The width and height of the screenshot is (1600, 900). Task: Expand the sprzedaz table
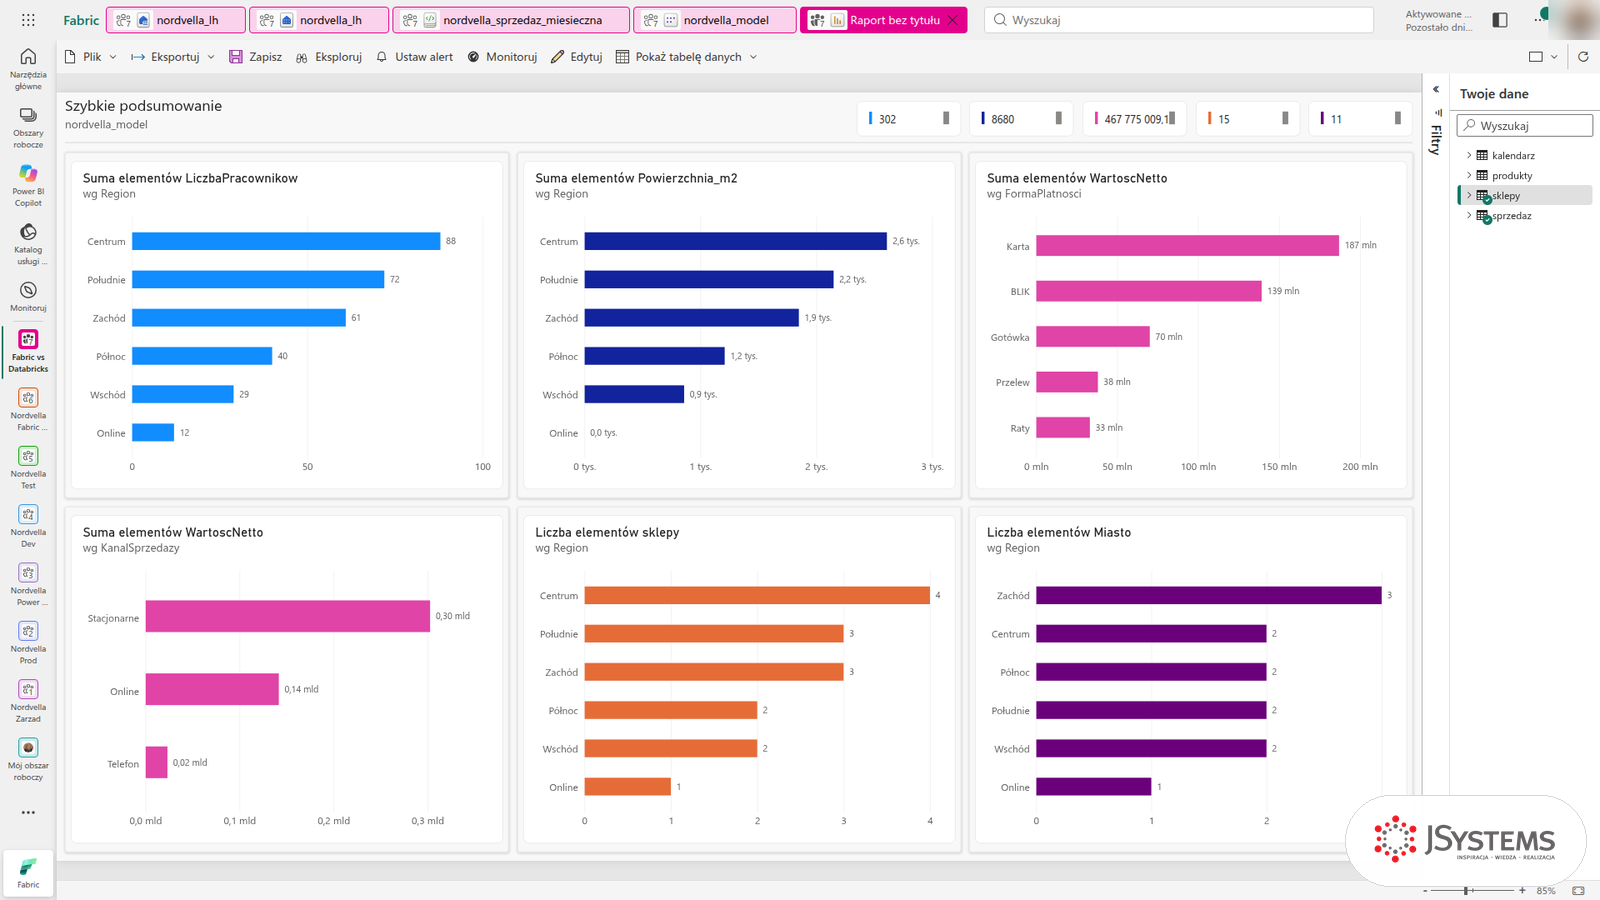[x=1469, y=215]
